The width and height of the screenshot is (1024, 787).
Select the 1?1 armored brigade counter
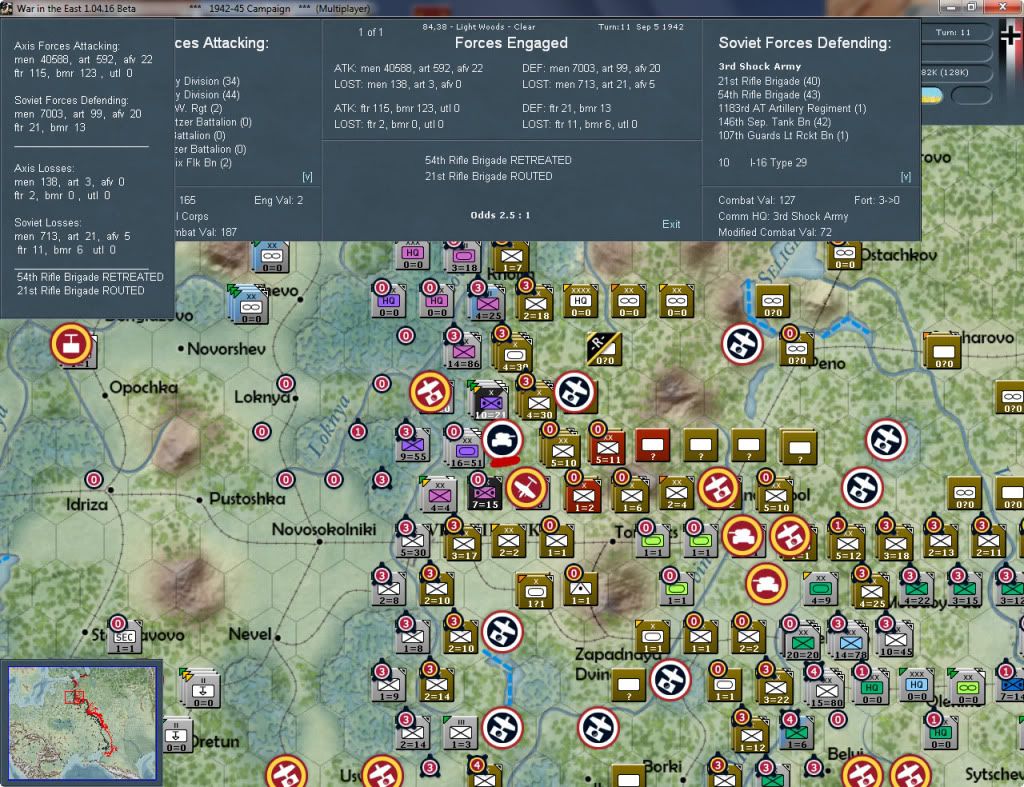536,592
